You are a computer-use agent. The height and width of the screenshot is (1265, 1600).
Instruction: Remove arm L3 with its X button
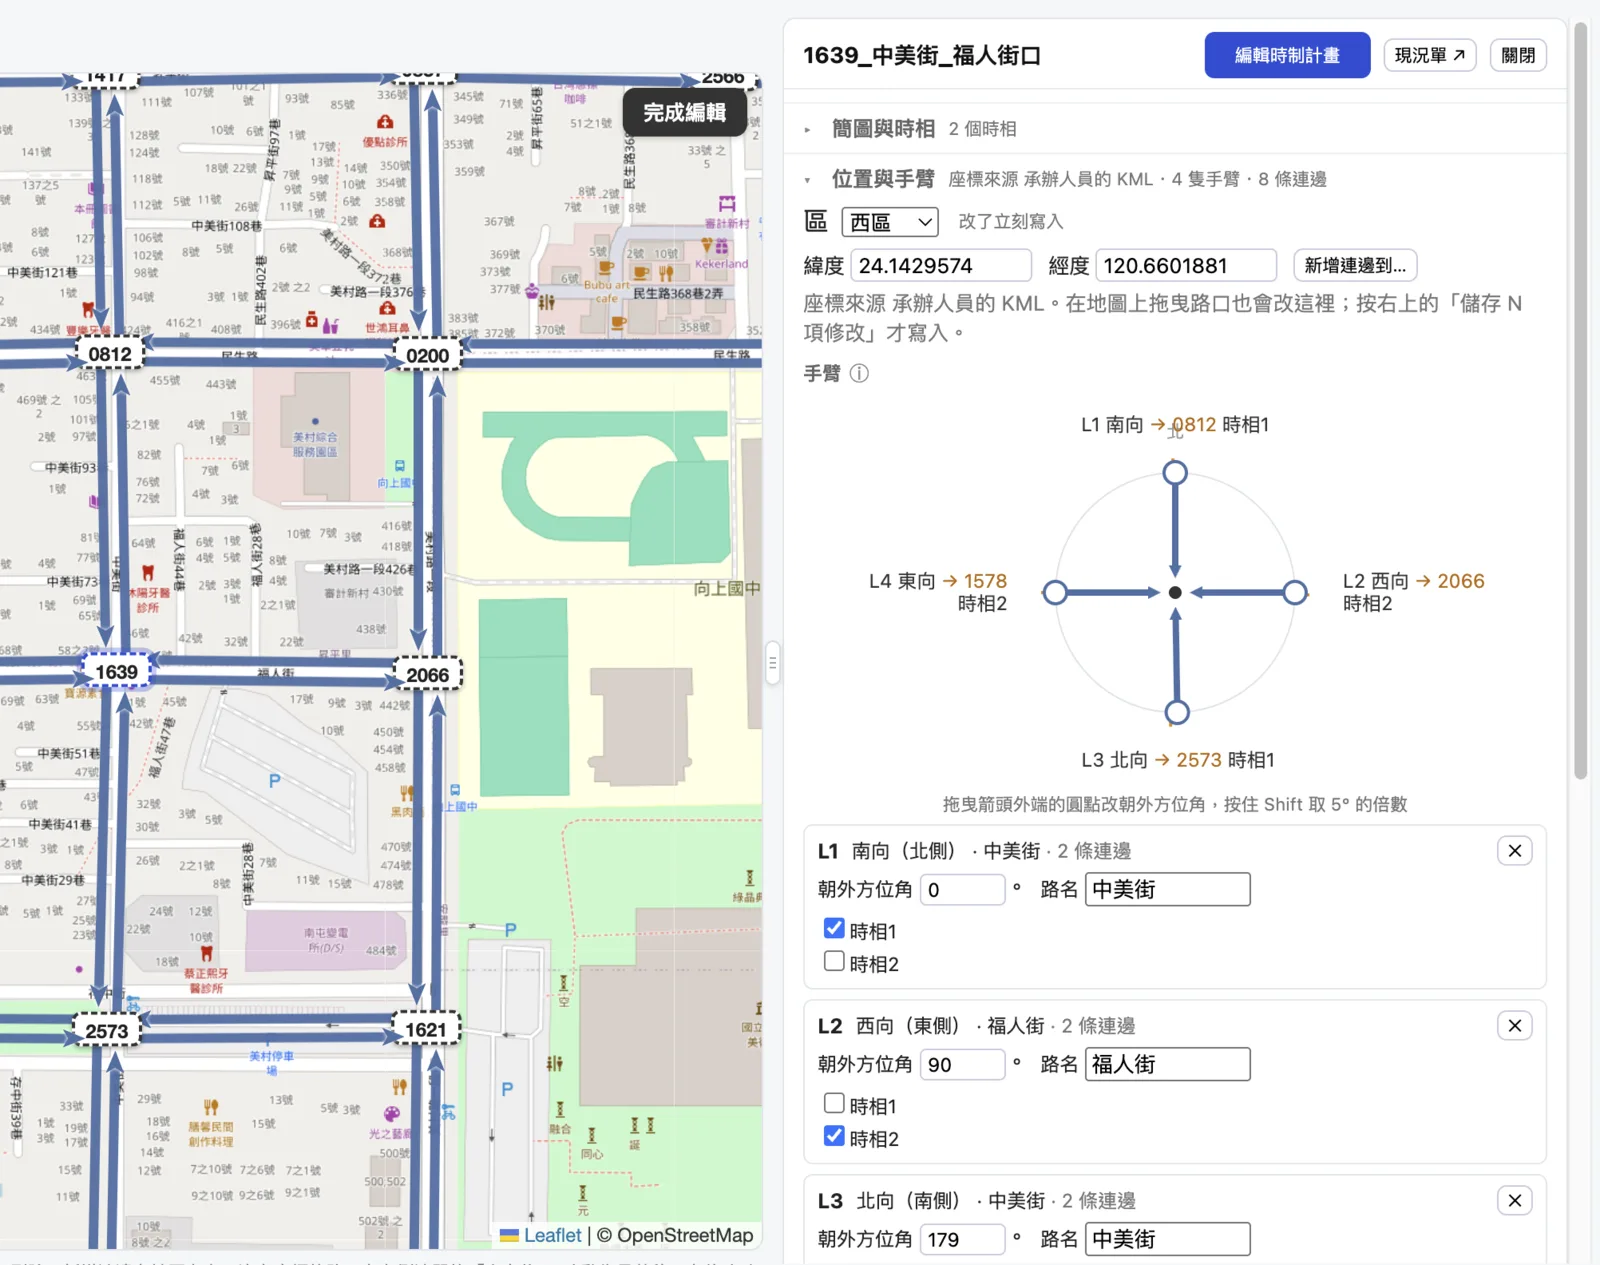pos(1515,1200)
